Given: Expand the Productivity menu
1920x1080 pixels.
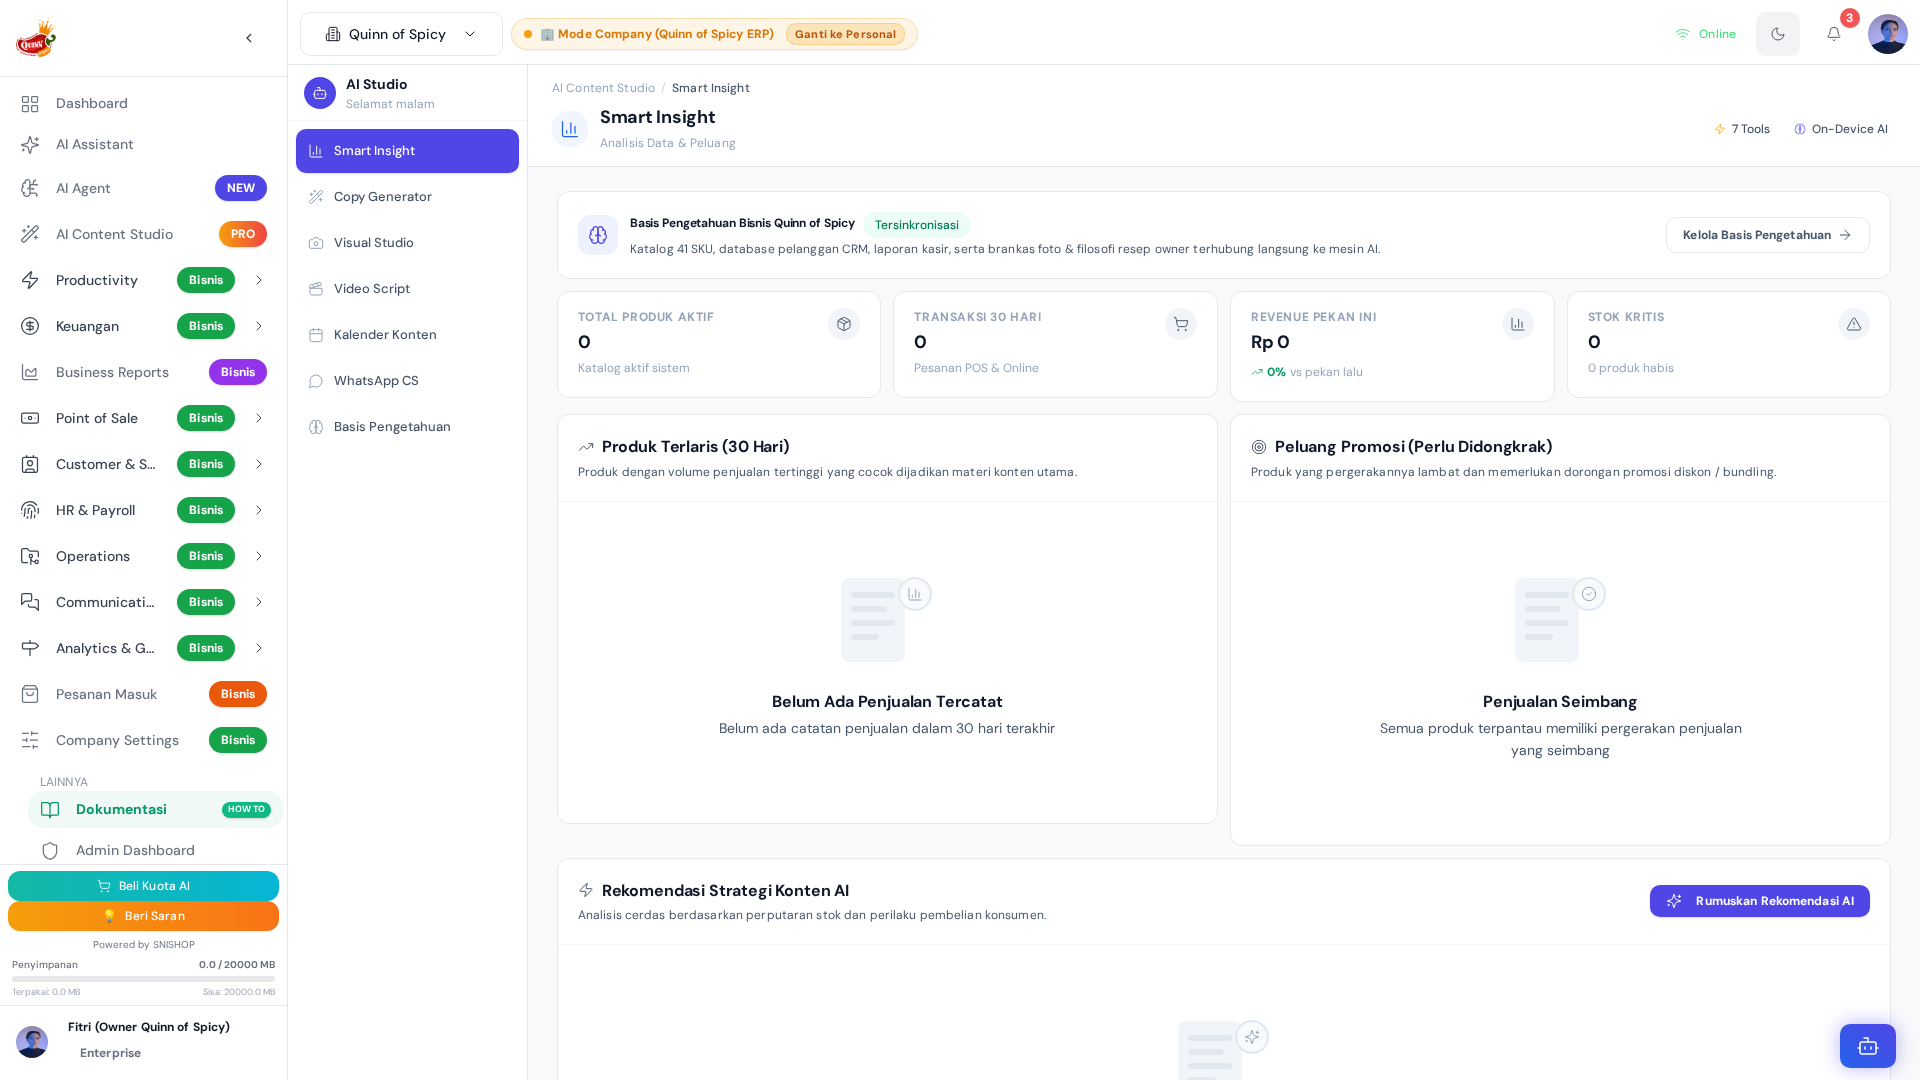Looking at the screenshot, I should tap(259, 280).
